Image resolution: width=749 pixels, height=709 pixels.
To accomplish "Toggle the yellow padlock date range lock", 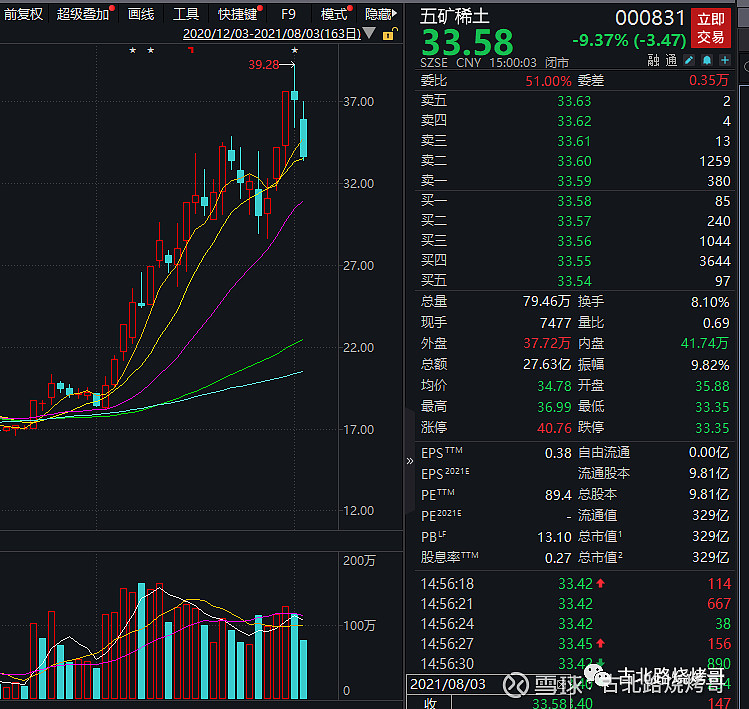I will click(x=389, y=34).
